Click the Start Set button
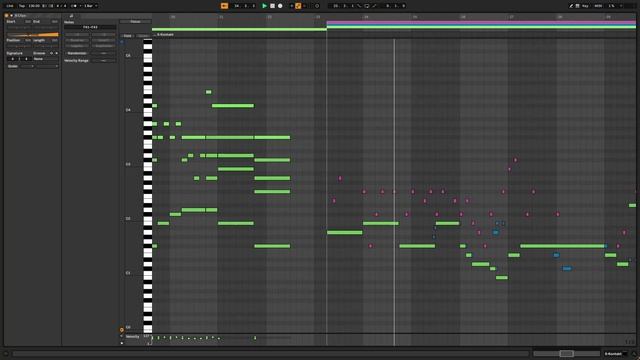This screenshot has width=640, height=360. tap(28, 22)
